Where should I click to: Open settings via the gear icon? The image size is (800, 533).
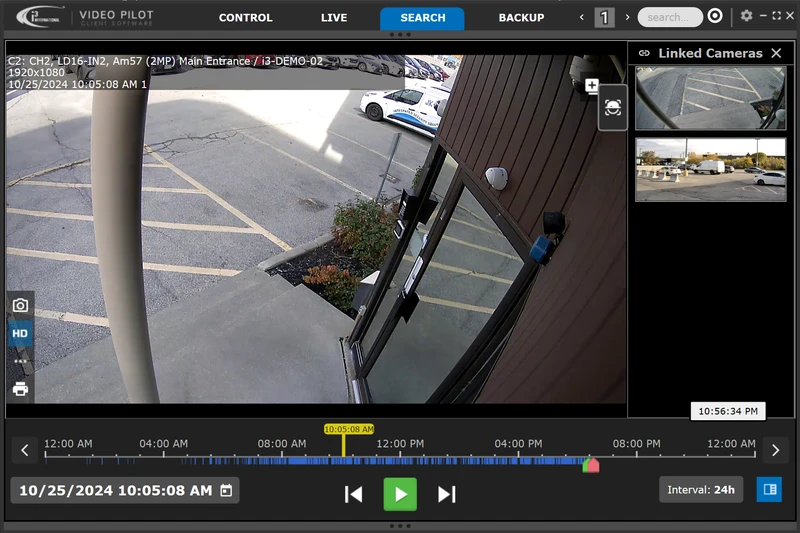point(746,16)
